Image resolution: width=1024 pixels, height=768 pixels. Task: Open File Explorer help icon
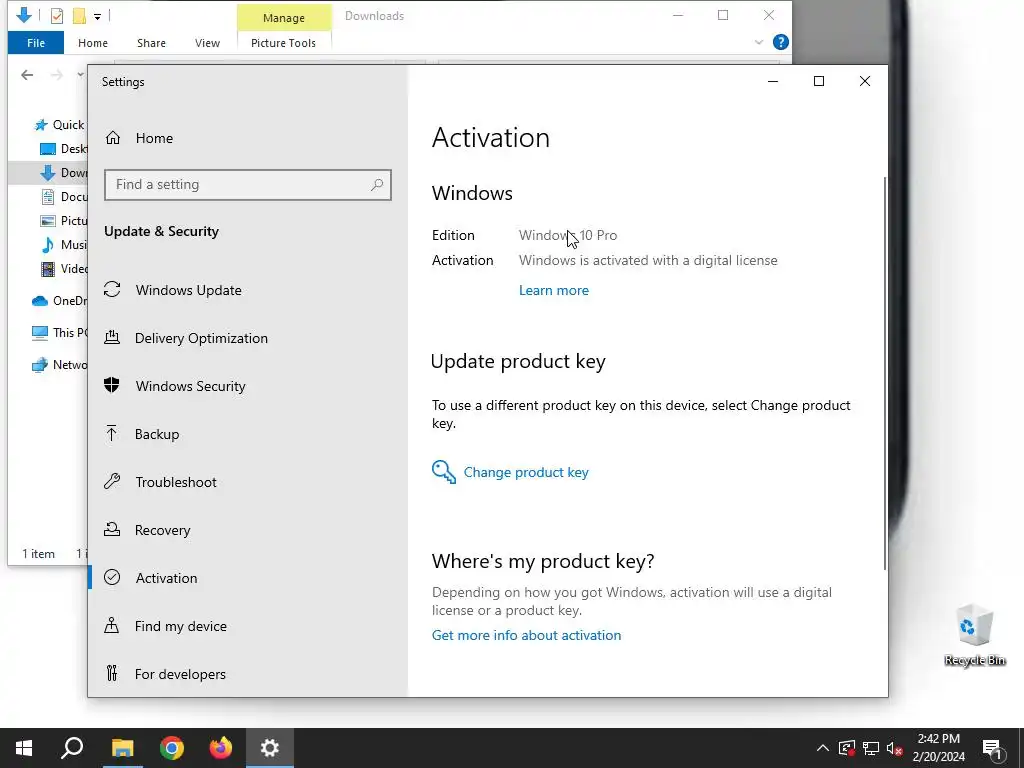coord(780,42)
